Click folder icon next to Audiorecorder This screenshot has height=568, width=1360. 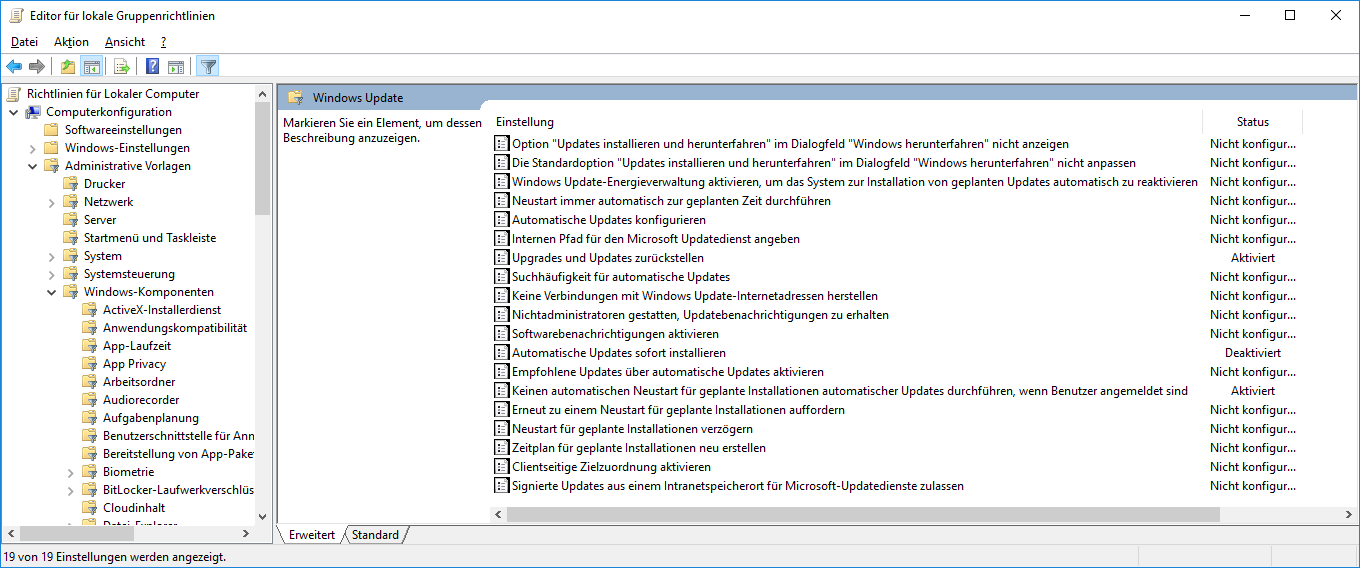(89, 400)
